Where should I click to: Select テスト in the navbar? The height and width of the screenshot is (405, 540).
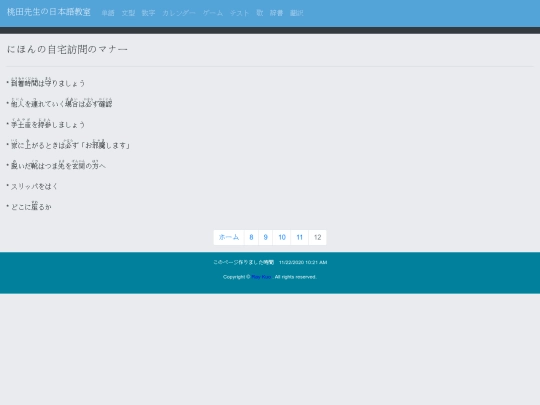(x=239, y=13)
